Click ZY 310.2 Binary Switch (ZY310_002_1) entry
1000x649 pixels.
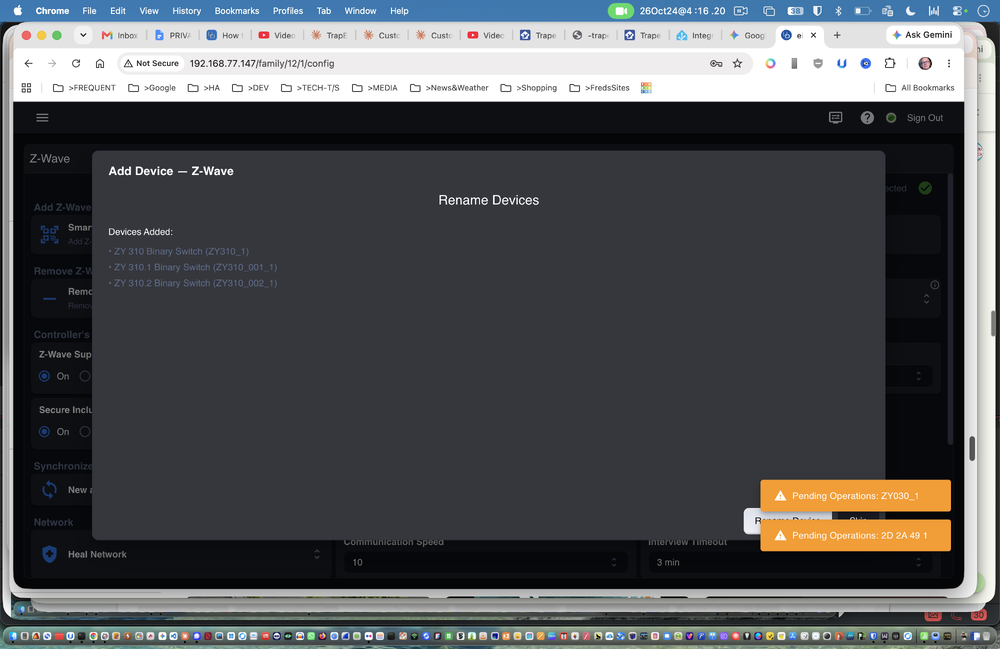click(195, 283)
